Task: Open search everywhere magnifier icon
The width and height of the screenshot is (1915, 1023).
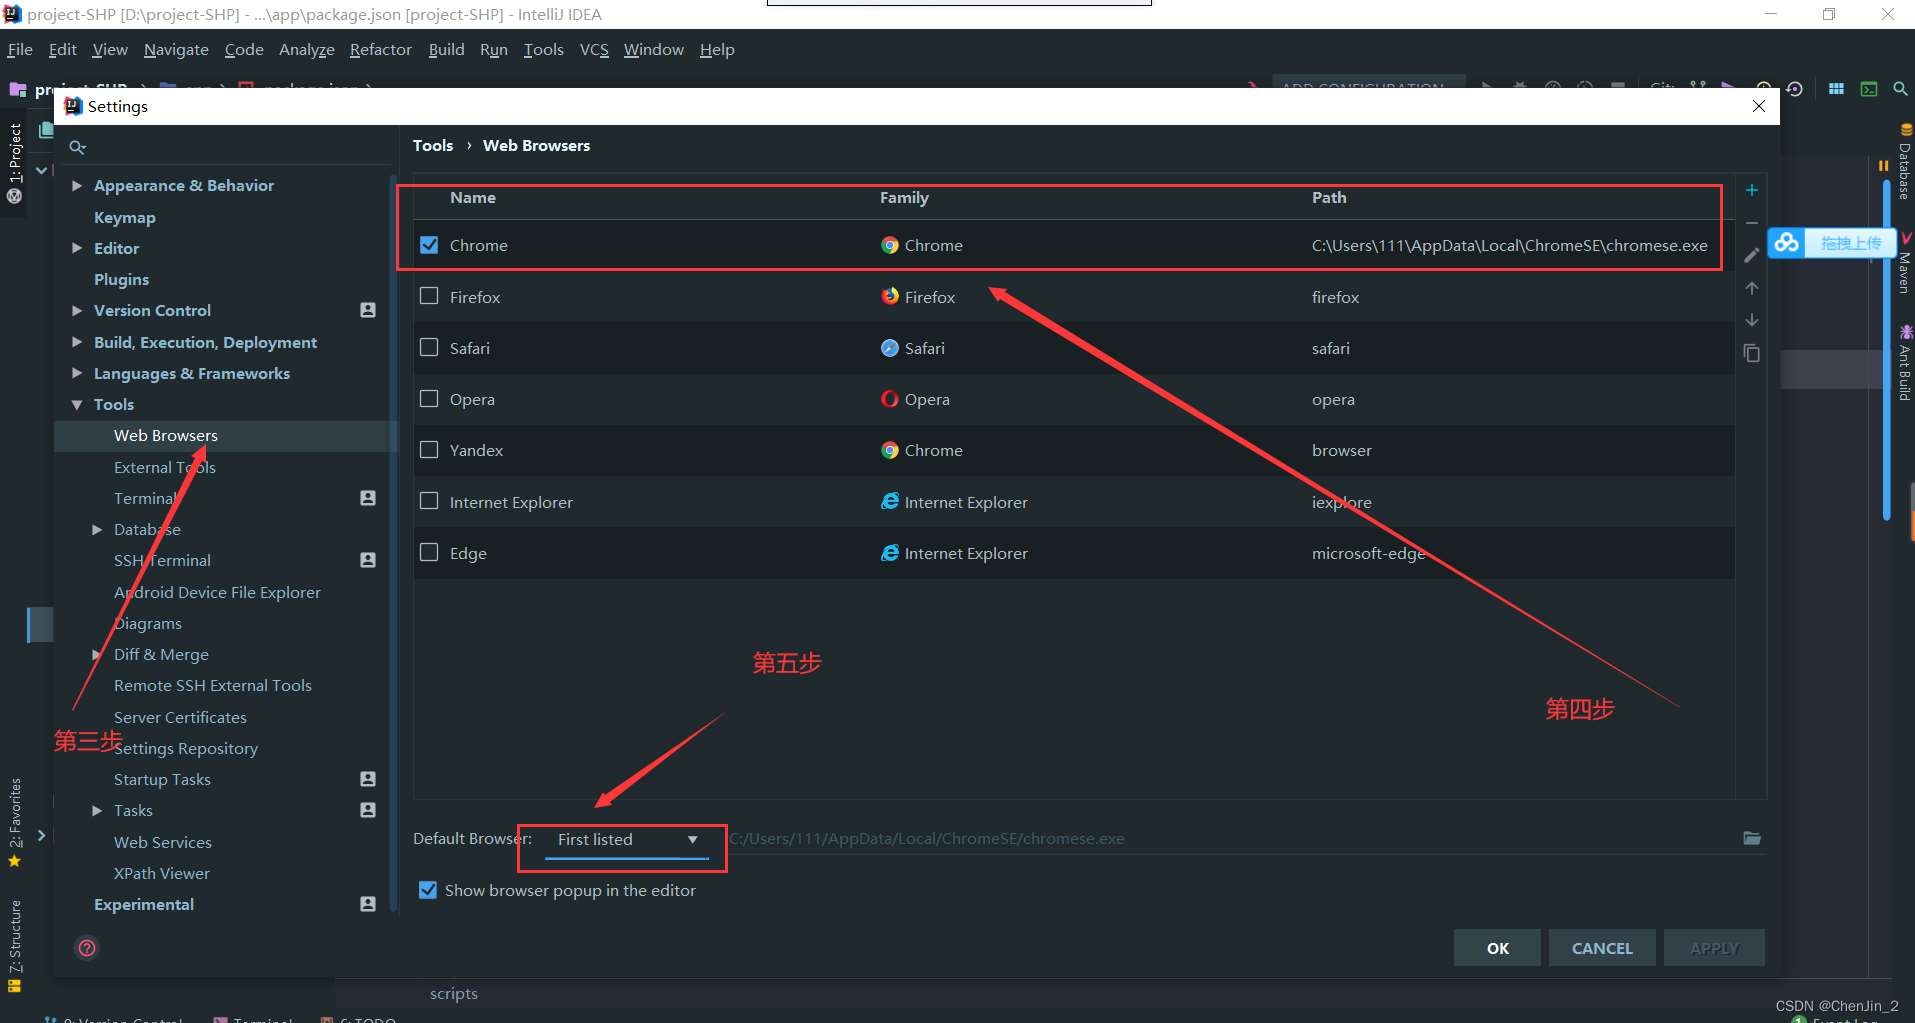Action: coord(1900,89)
